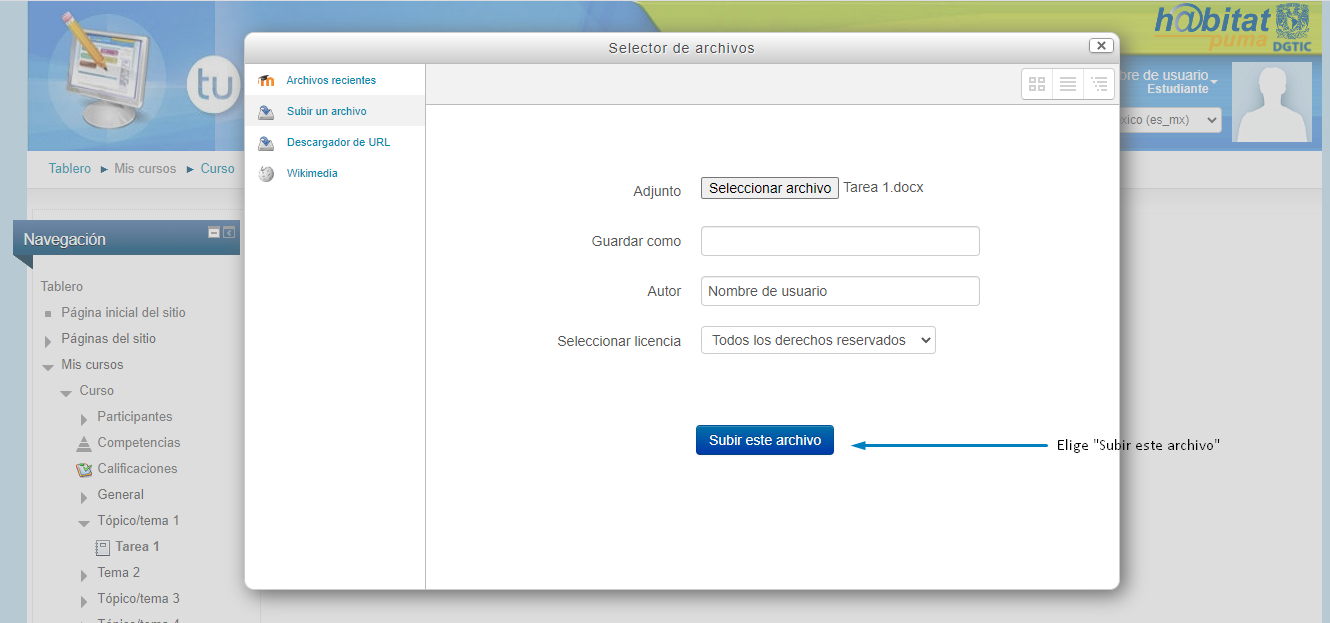This screenshot has width=1330, height=623.
Task: Click the user profile avatar picture
Action: click(1272, 103)
